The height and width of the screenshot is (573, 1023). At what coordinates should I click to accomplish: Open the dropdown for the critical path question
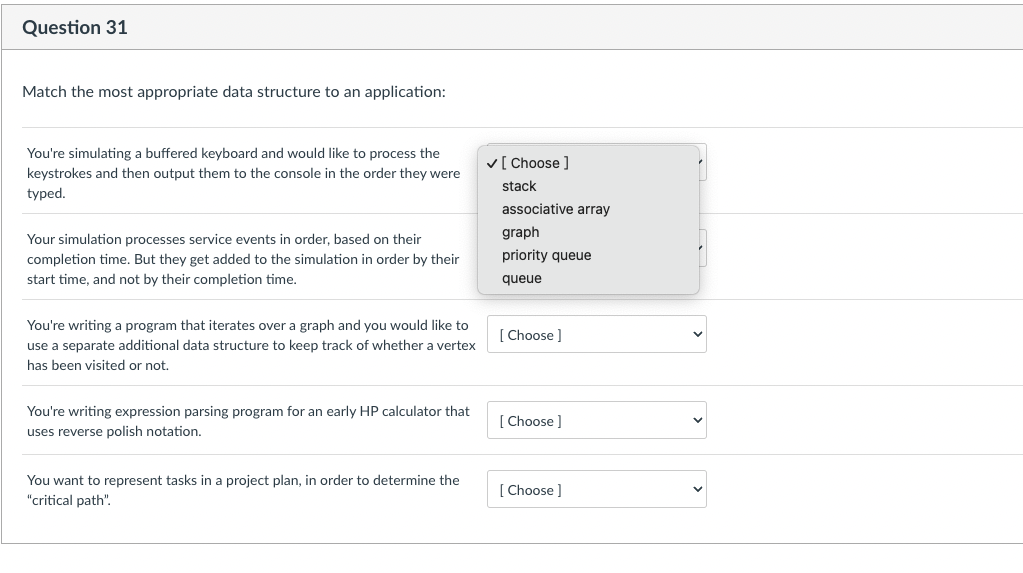click(x=596, y=490)
